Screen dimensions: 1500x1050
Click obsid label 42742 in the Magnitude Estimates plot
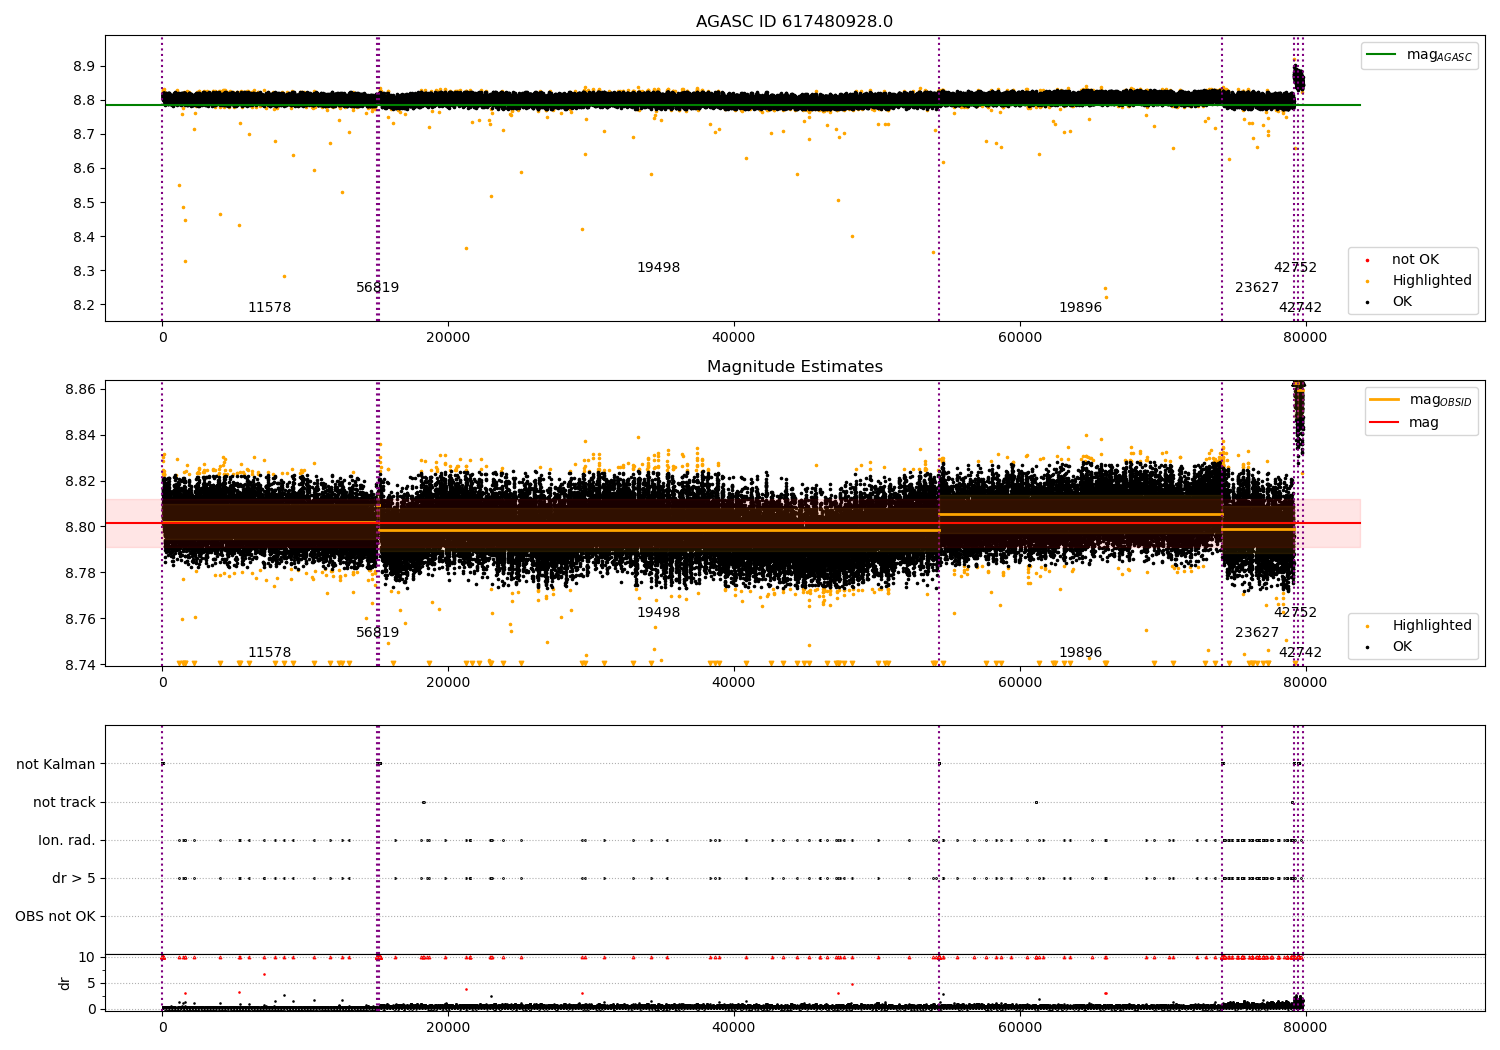click(x=1300, y=653)
